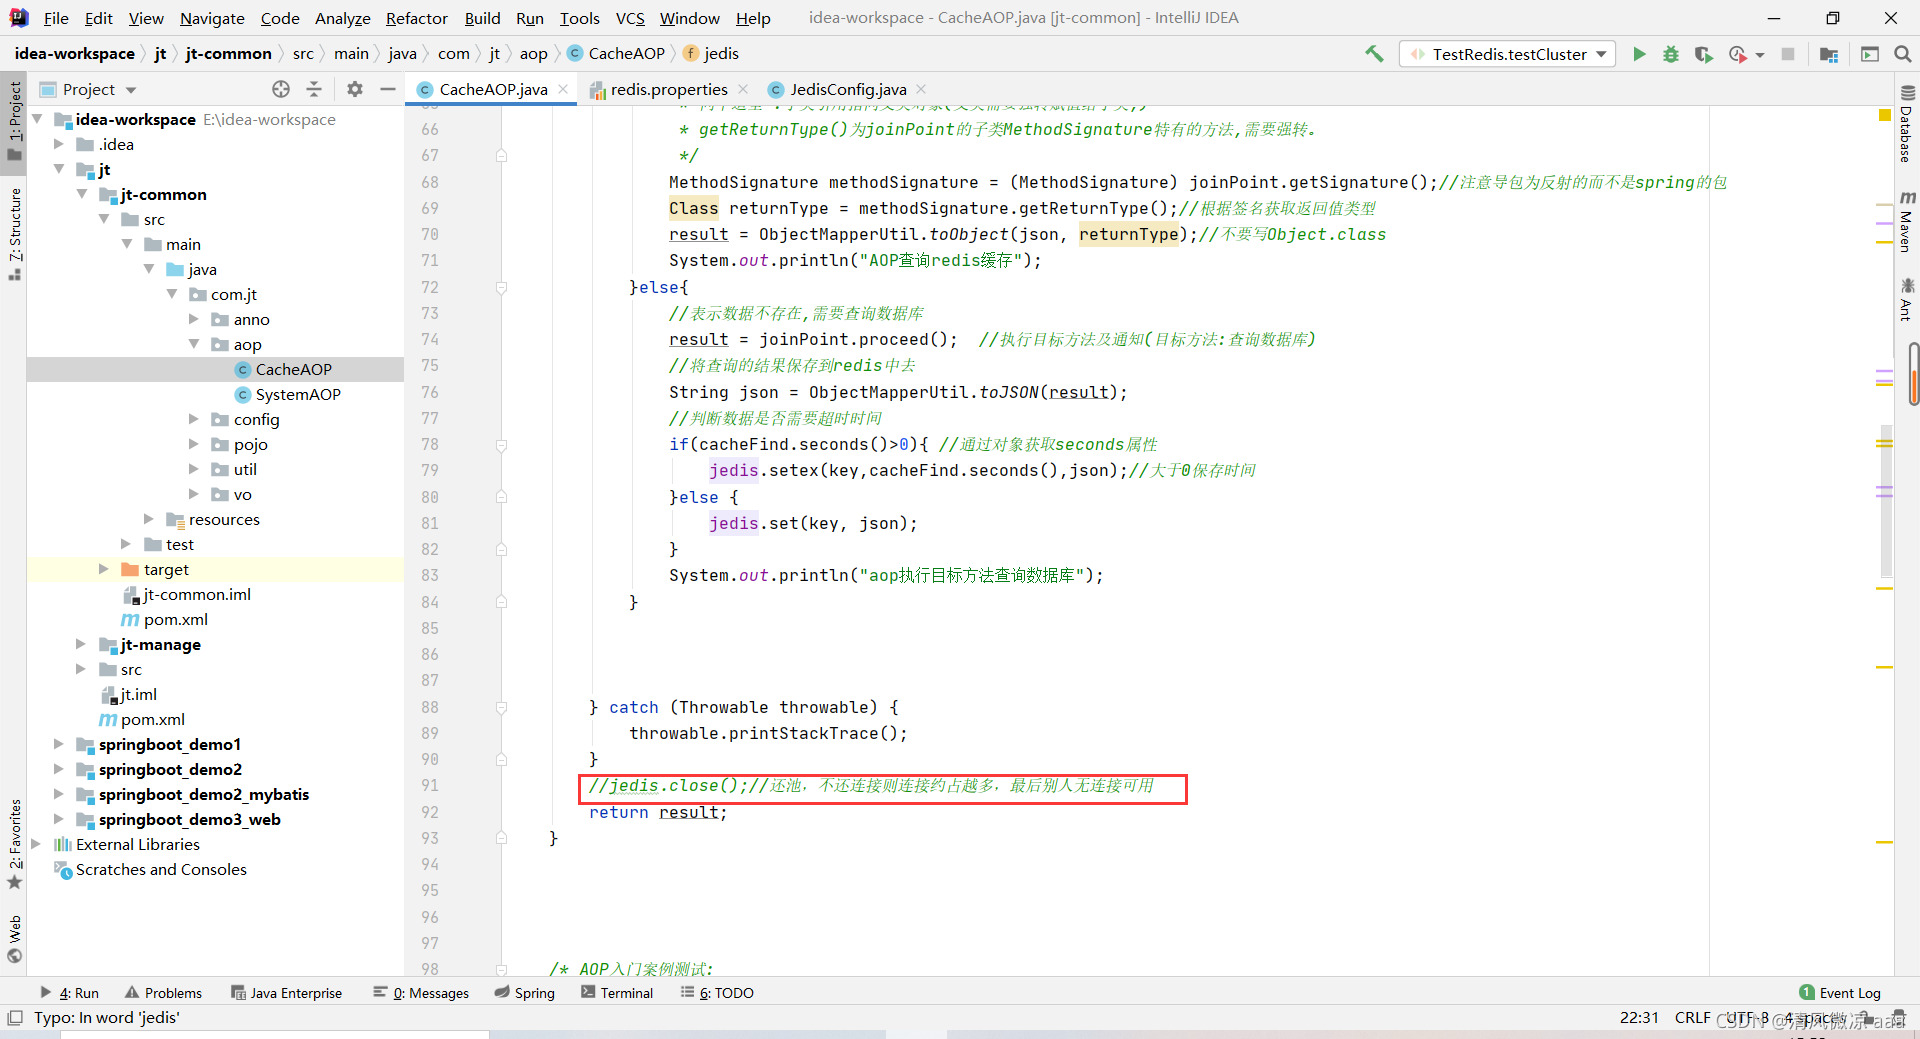The height and width of the screenshot is (1039, 1920).
Task: Toggle code fold at line 78
Action: point(502,445)
